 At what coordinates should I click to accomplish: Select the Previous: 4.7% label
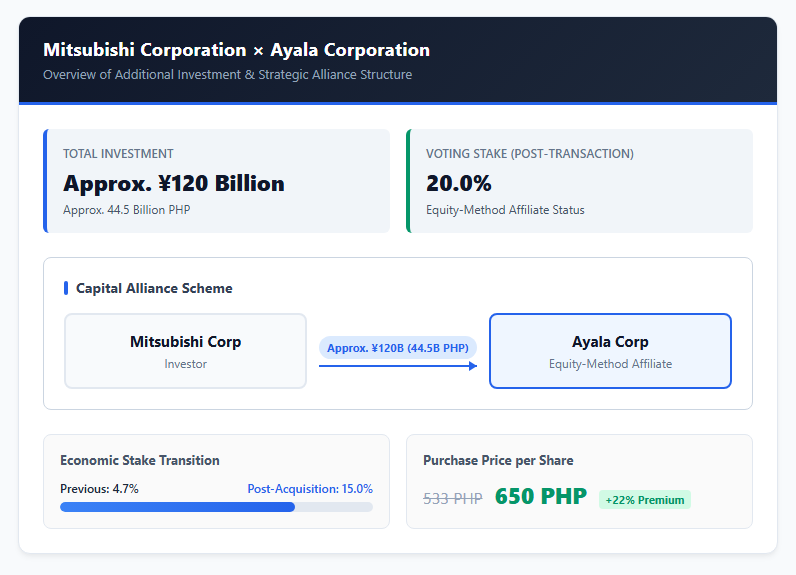[99, 489]
